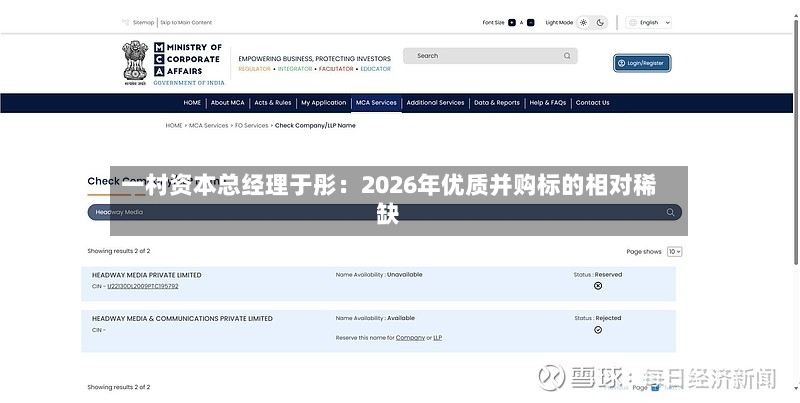Click the Ministry of Corporate Affairs logo text
The width and height of the screenshot is (800, 403).
point(188,63)
